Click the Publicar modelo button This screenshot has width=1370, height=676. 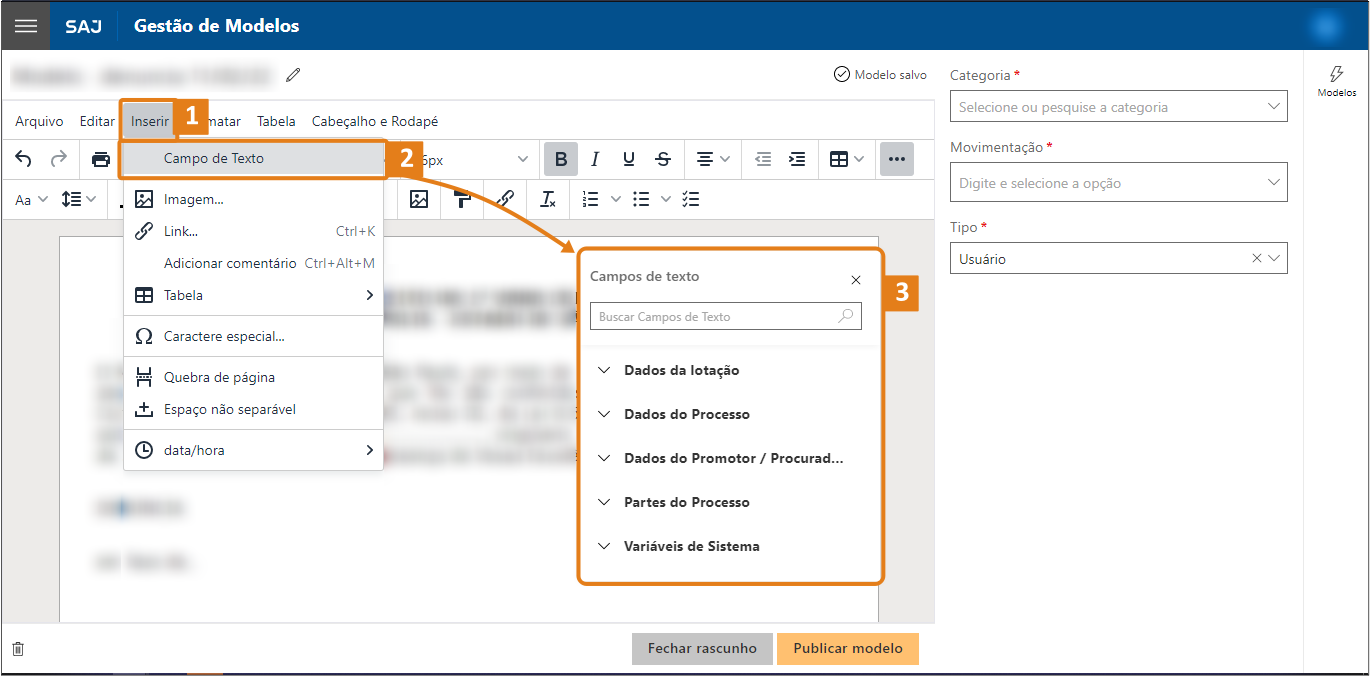(847, 648)
